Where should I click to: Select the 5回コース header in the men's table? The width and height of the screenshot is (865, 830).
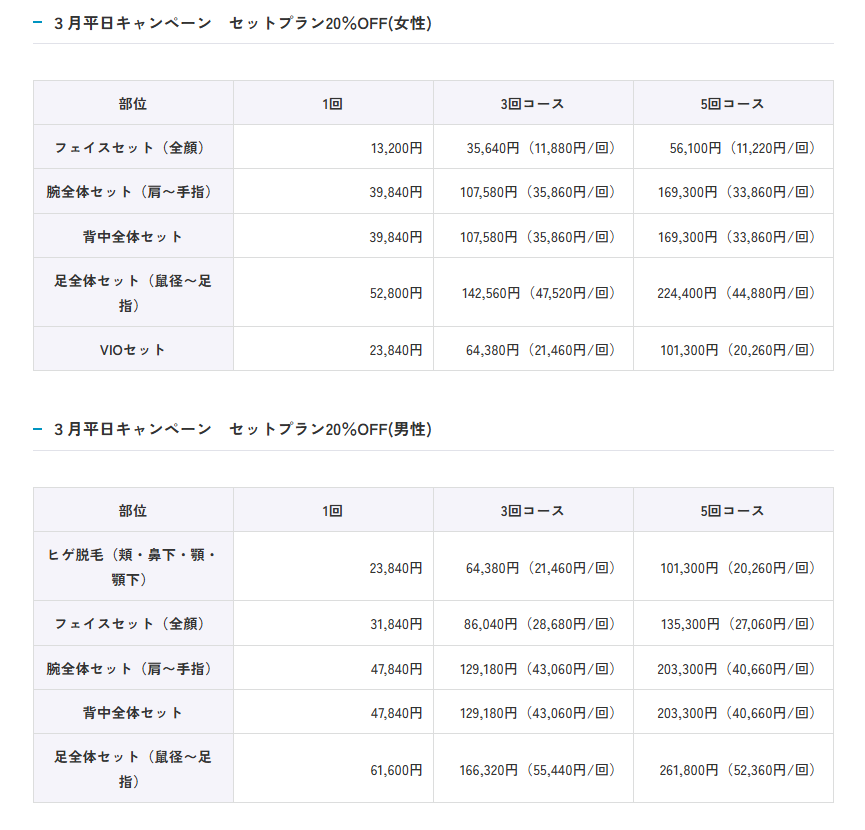[x=733, y=510]
